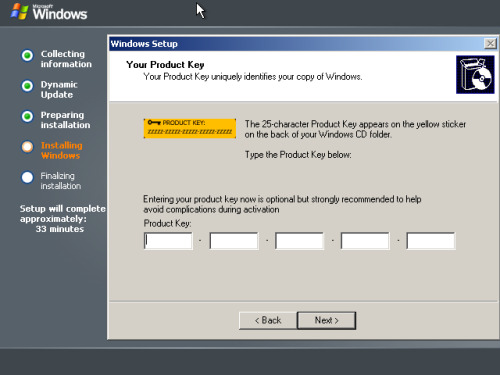
Task: Click the yellow product key sticker image
Action: [x=190, y=128]
